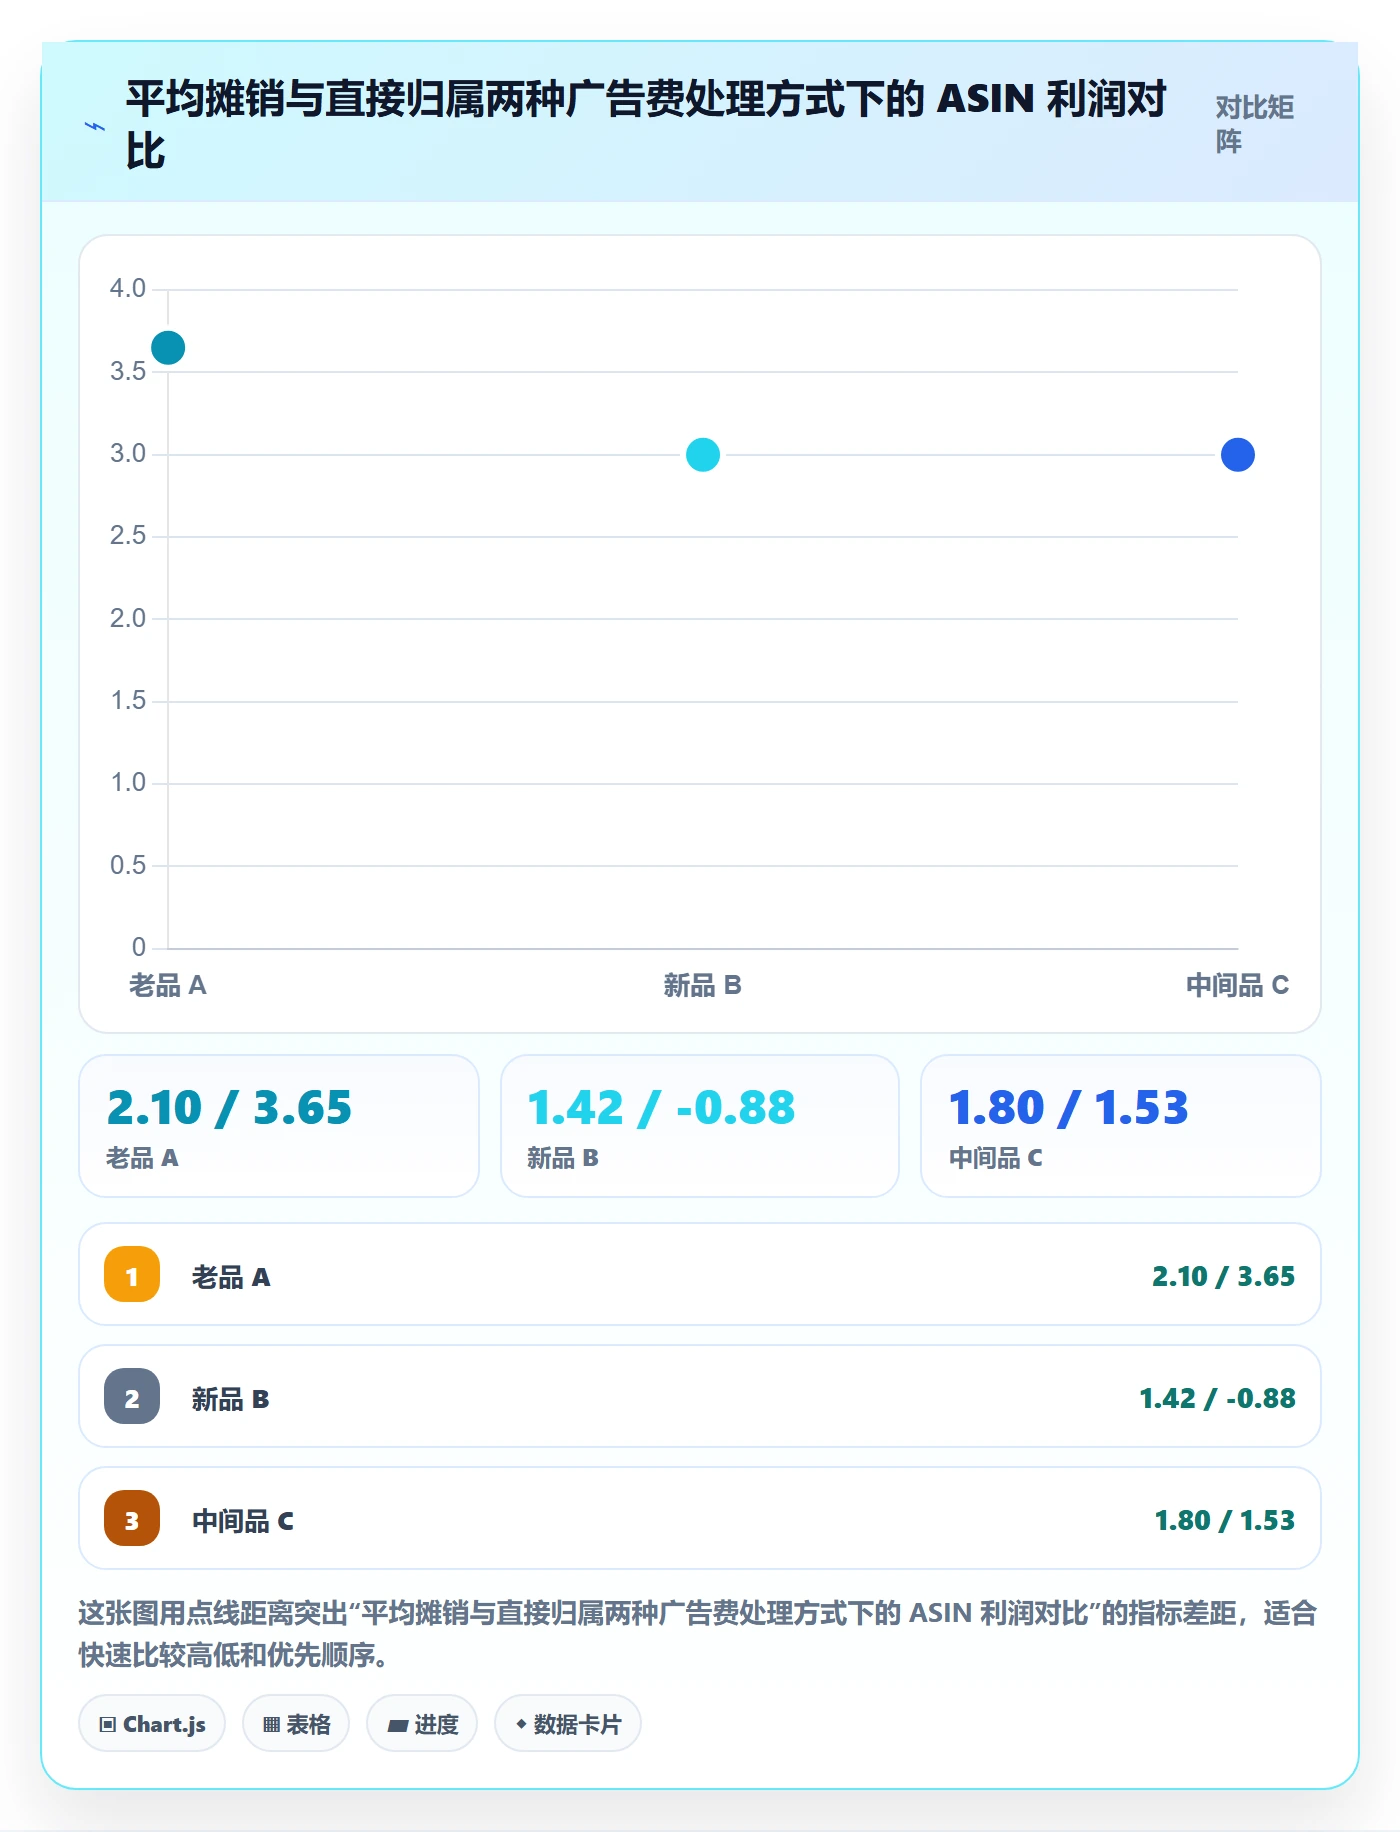Screen dimensions: 1400x1832
Task: Click the cyan 新品 B data point on the chart
Action: pos(703,455)
